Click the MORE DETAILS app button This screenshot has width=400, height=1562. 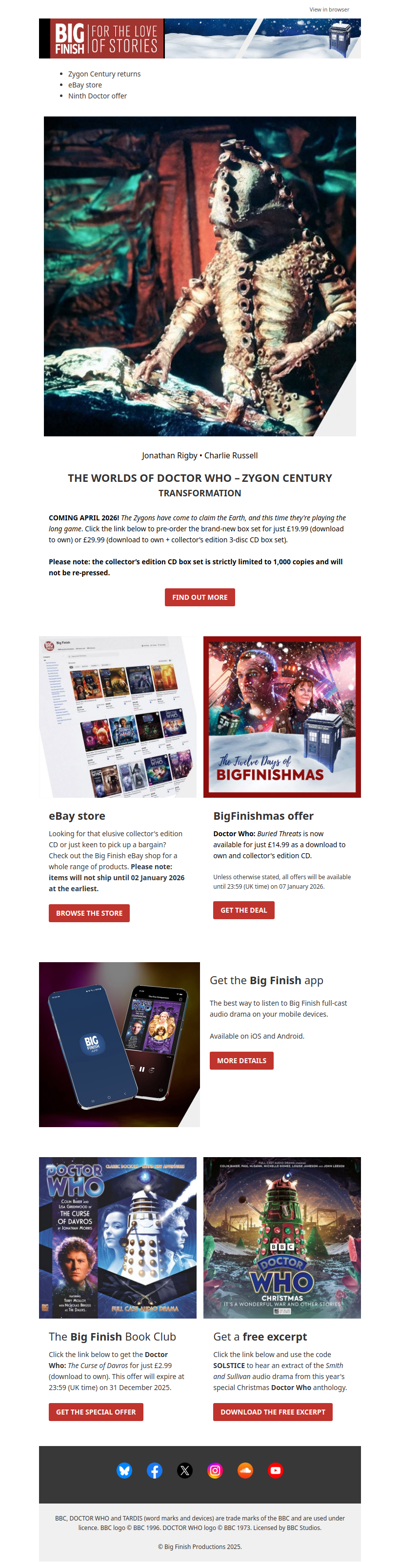[x=241, y=1060]
